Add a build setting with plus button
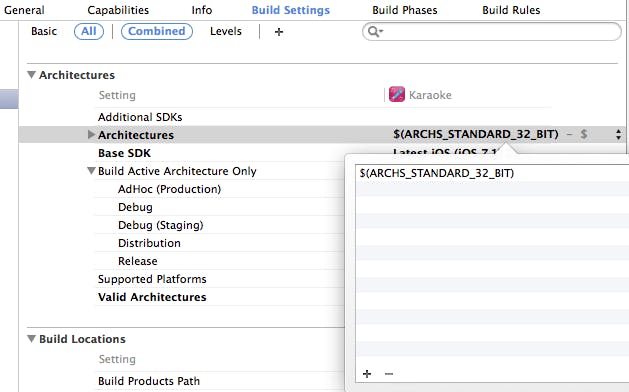 [279, 32]
